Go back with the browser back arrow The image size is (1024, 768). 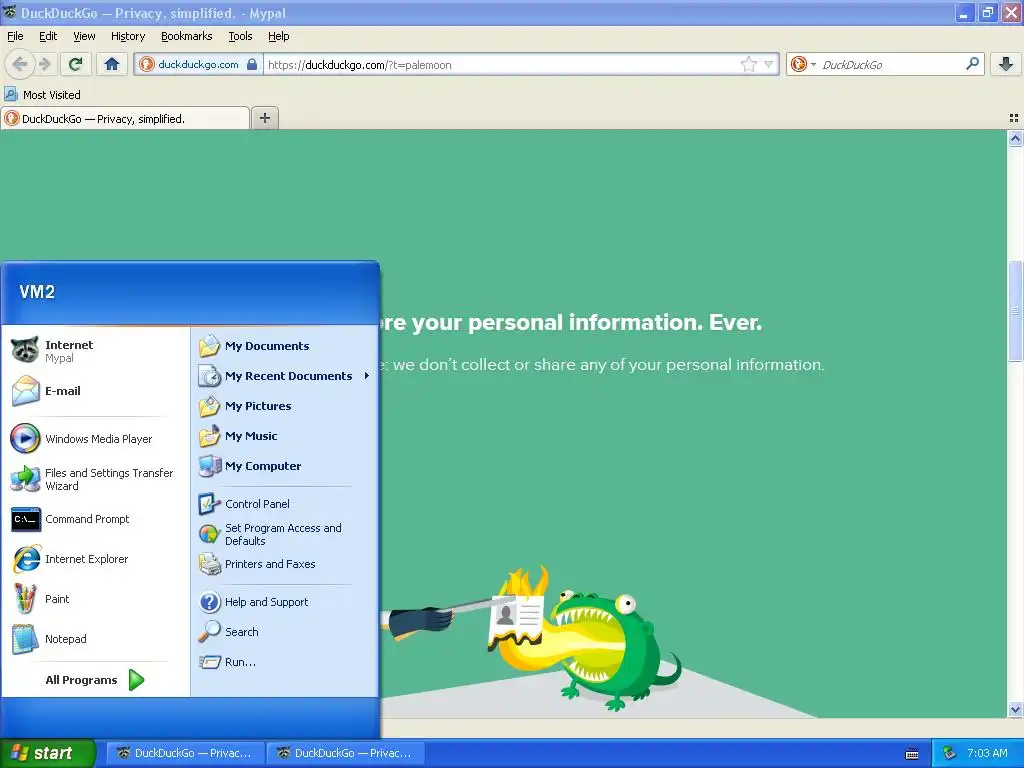(20, 64)
